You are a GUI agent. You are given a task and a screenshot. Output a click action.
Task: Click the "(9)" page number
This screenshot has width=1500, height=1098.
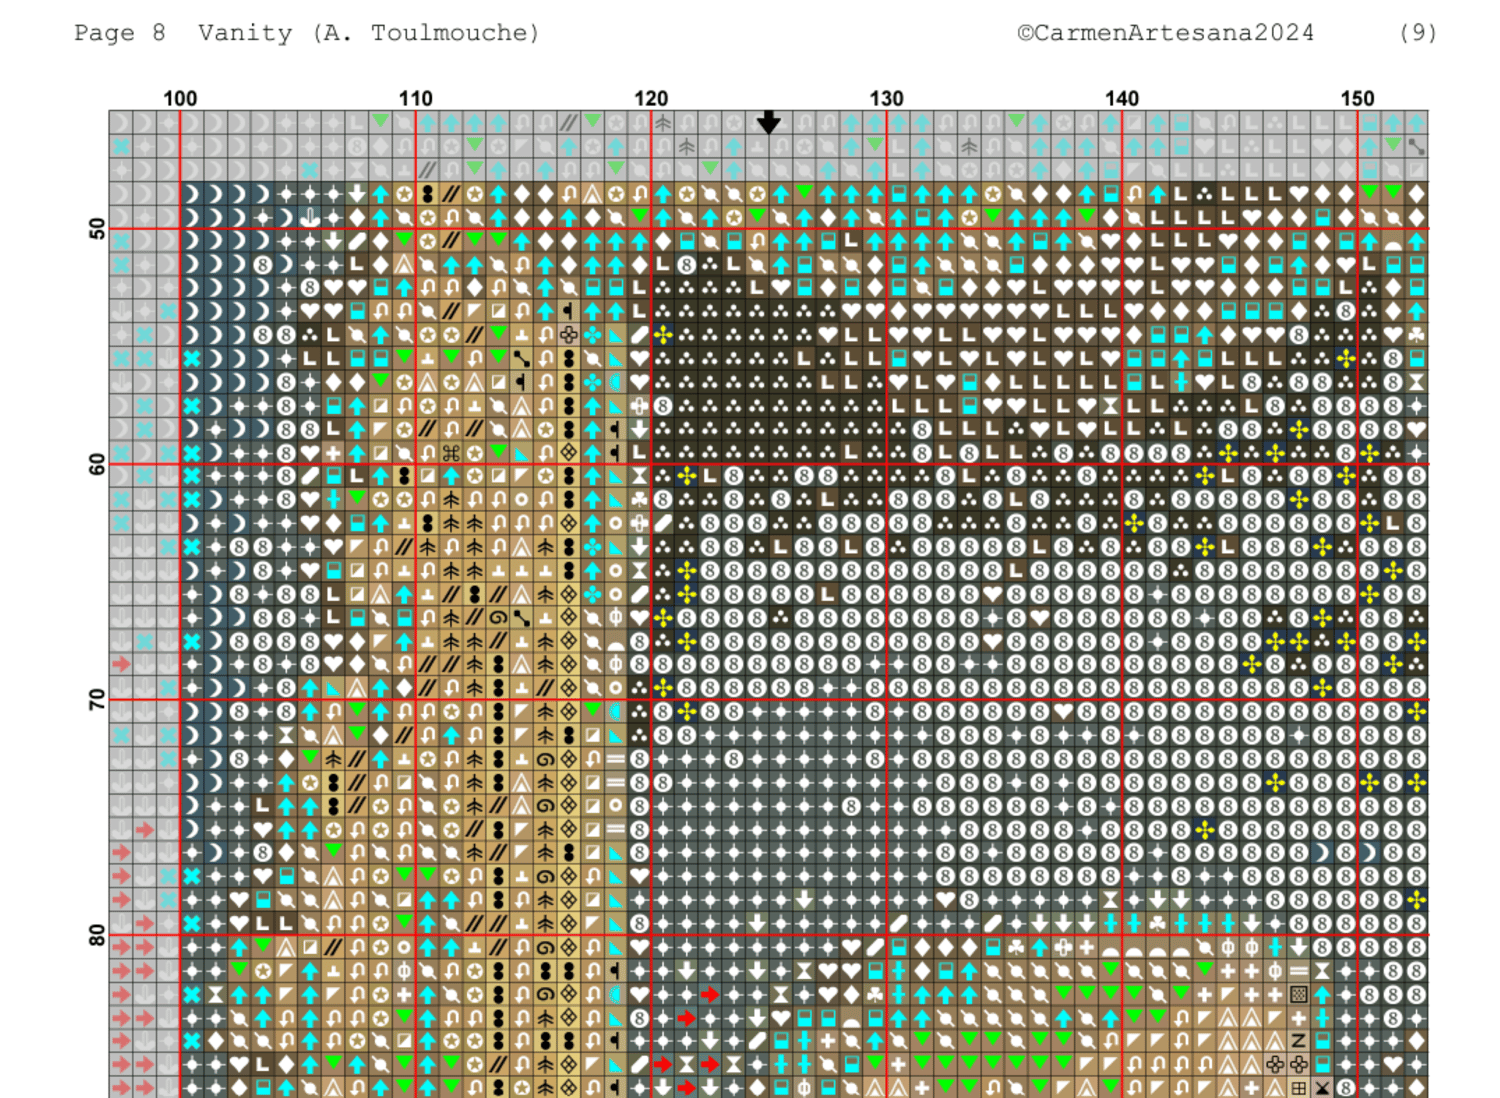[1418, 33]
